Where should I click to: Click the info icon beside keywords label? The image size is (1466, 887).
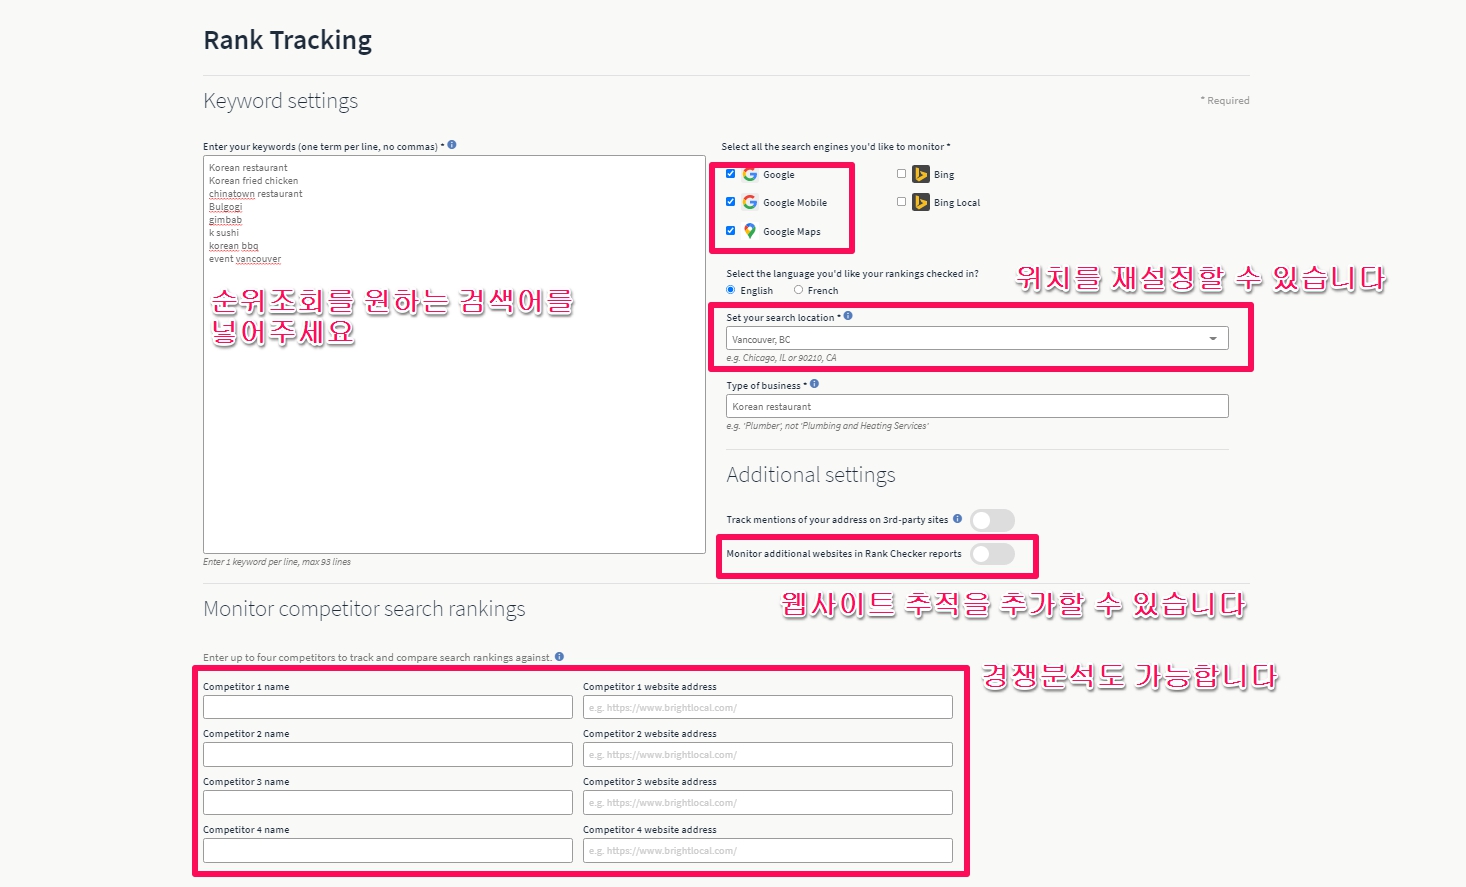[x=452, y=145]
